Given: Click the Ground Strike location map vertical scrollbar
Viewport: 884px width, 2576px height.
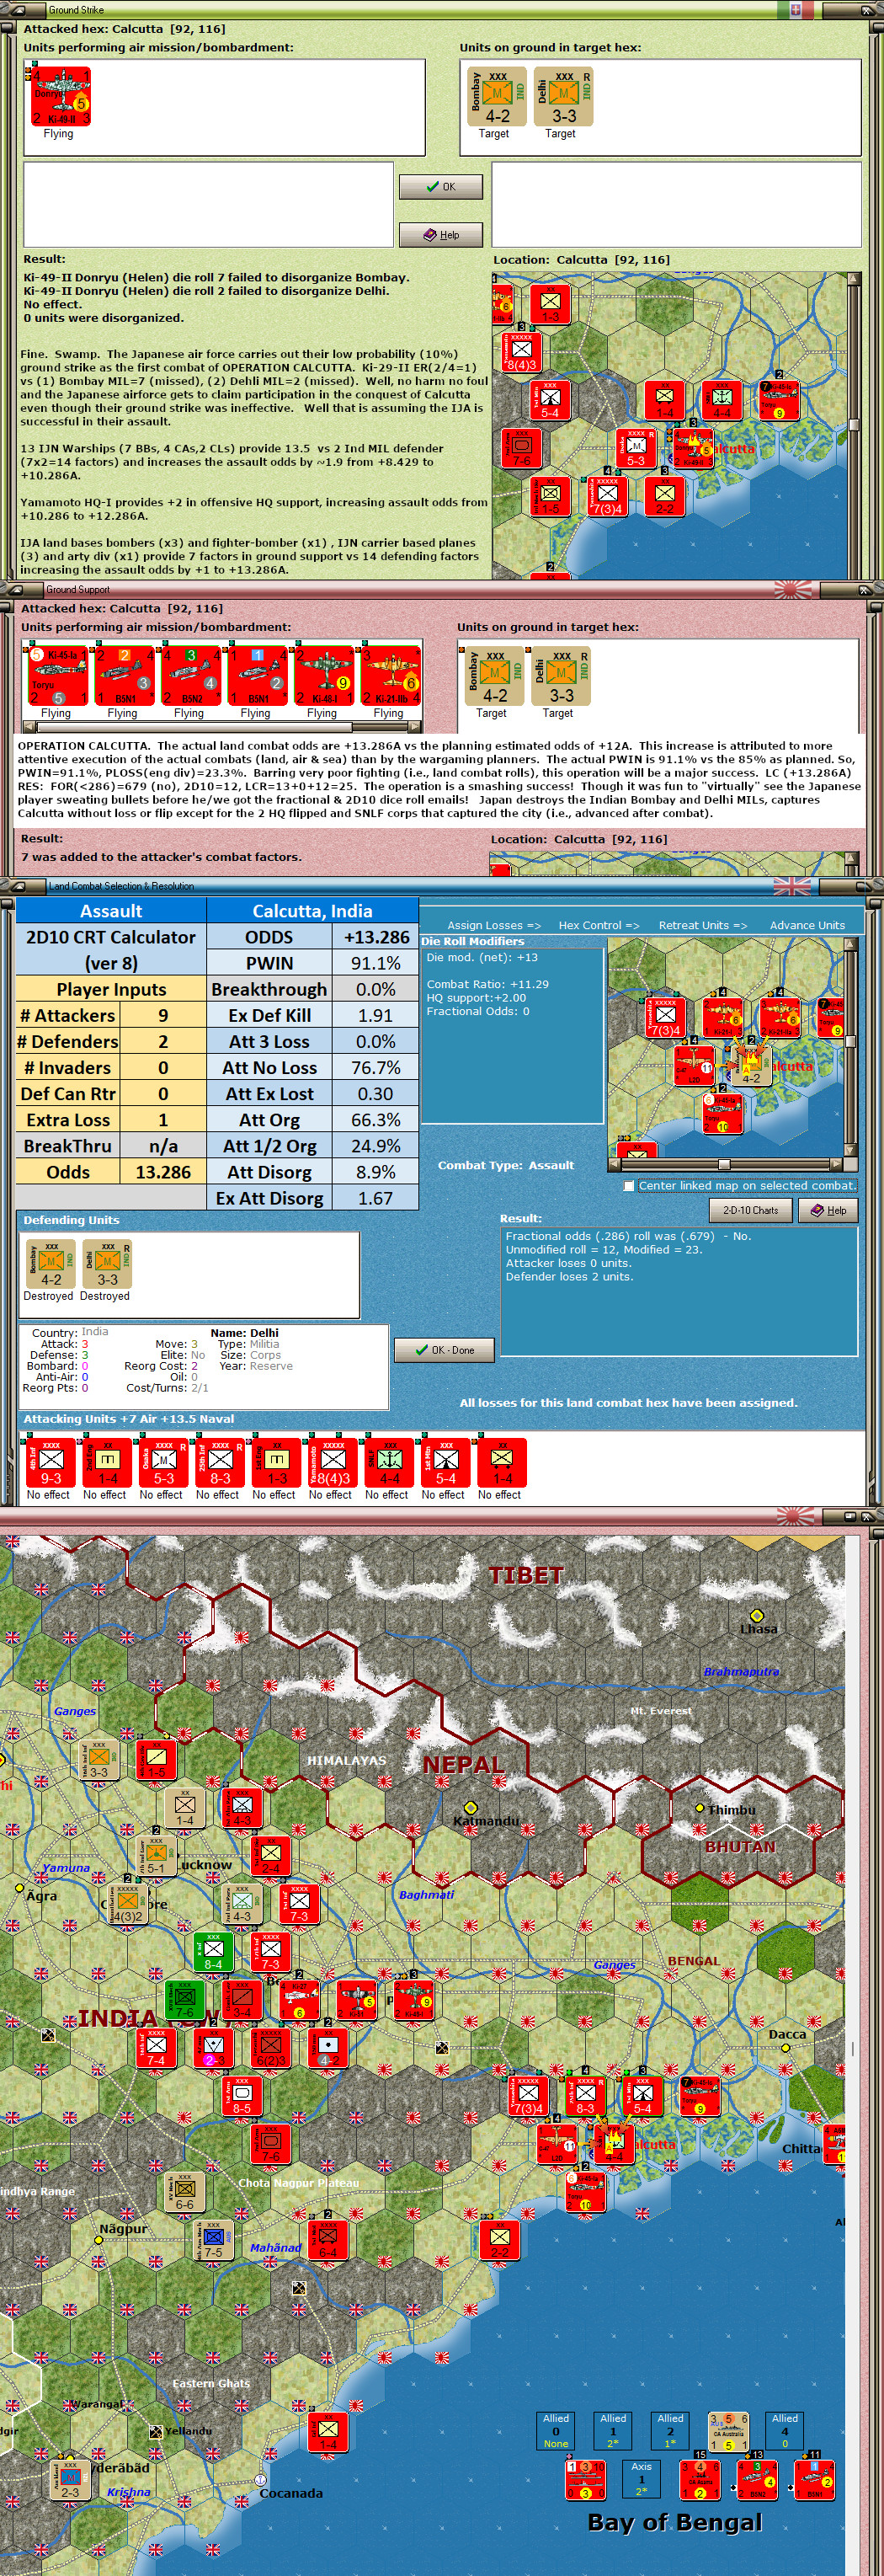Looking at the screenshot, I should pyautogui.click(x=853, y=425).
